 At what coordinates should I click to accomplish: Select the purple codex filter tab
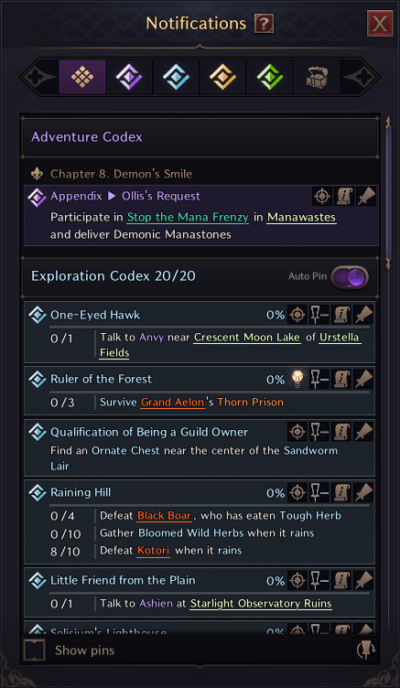coord(129,77)
